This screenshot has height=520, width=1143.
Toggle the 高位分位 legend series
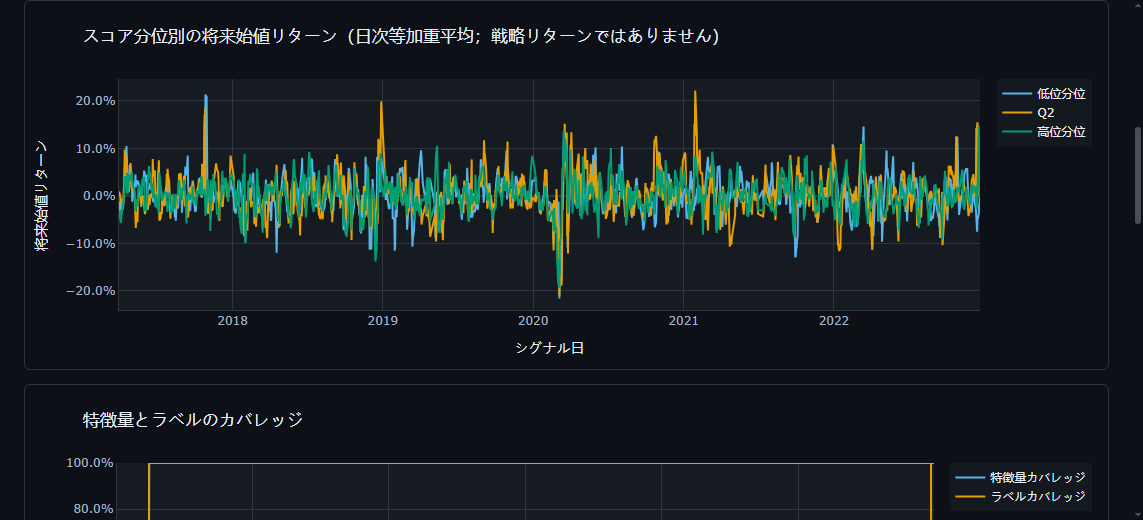1044,132
